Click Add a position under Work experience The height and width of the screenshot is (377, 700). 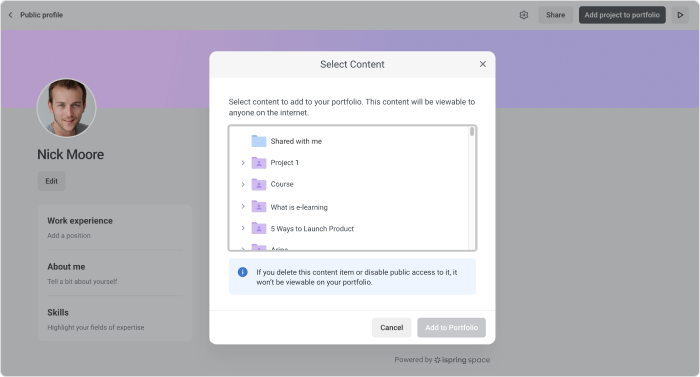point(69,235)
